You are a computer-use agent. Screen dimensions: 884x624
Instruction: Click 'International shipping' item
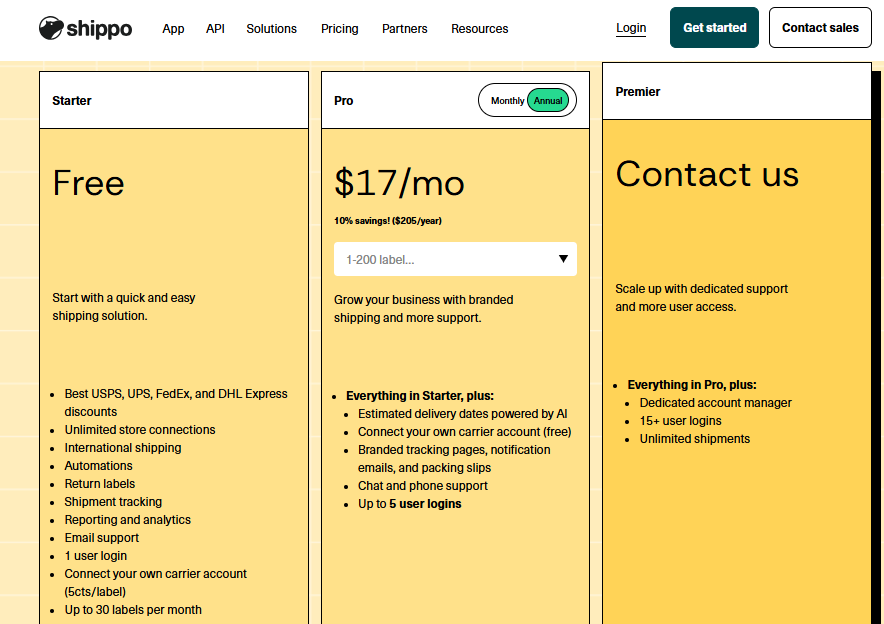[x=123, y=448]
